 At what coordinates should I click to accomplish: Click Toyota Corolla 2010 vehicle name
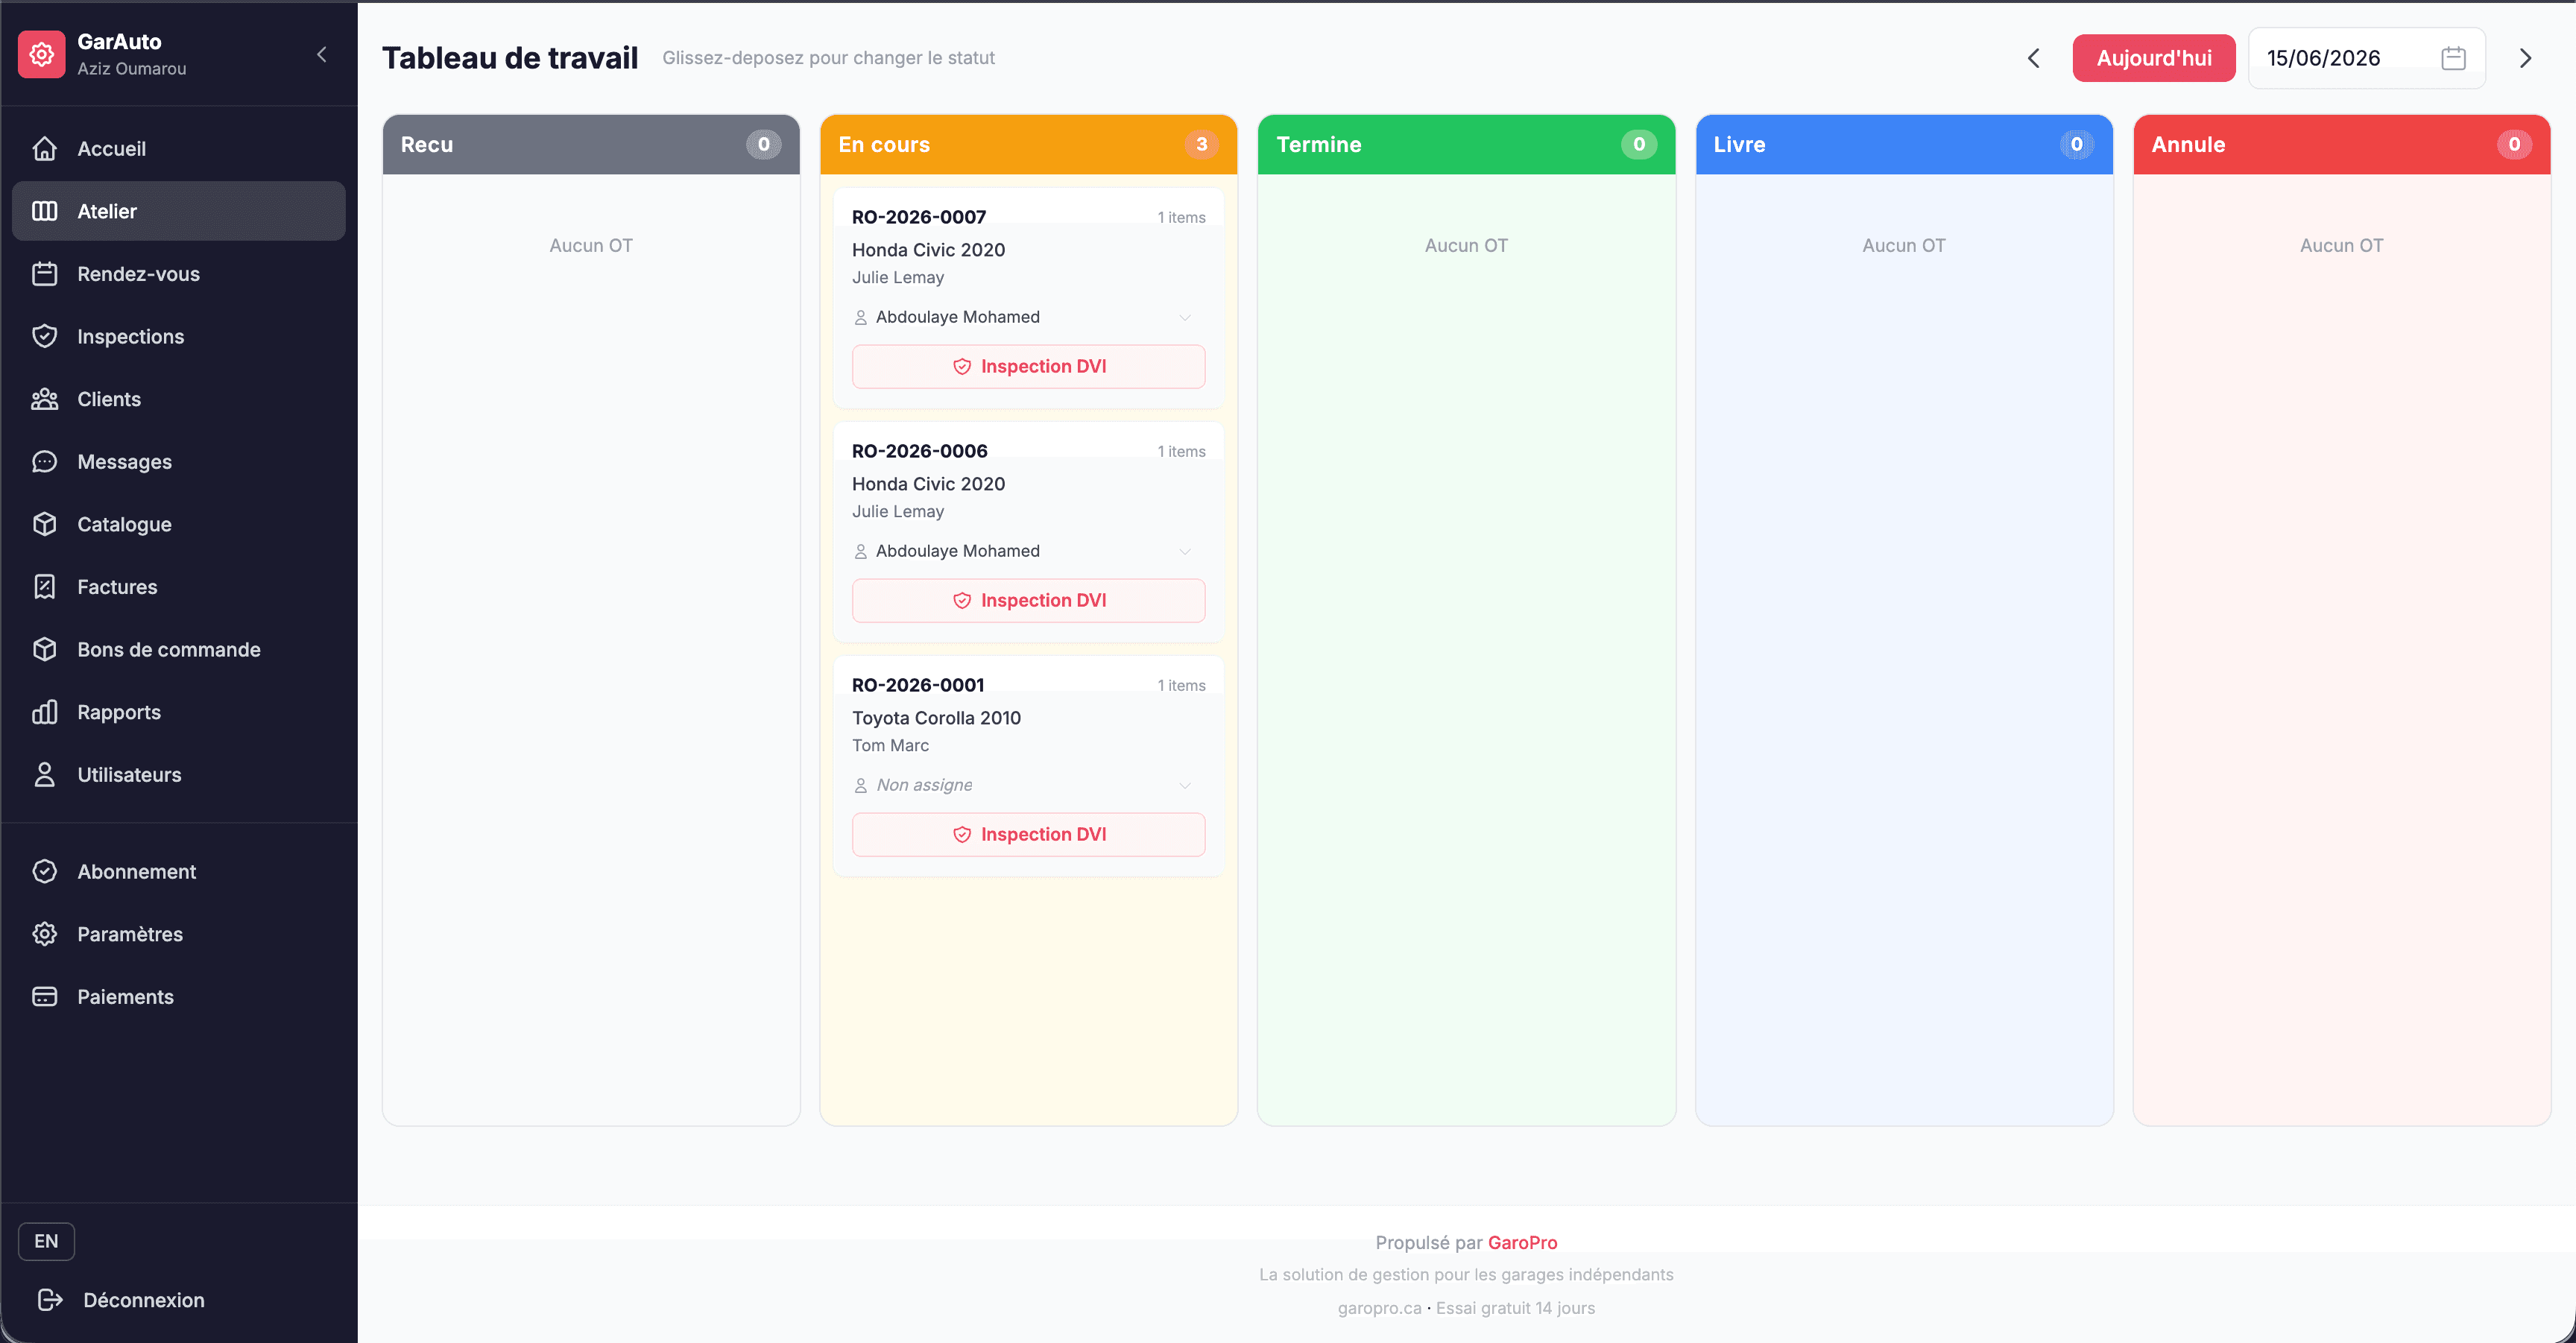coord(936,718)
